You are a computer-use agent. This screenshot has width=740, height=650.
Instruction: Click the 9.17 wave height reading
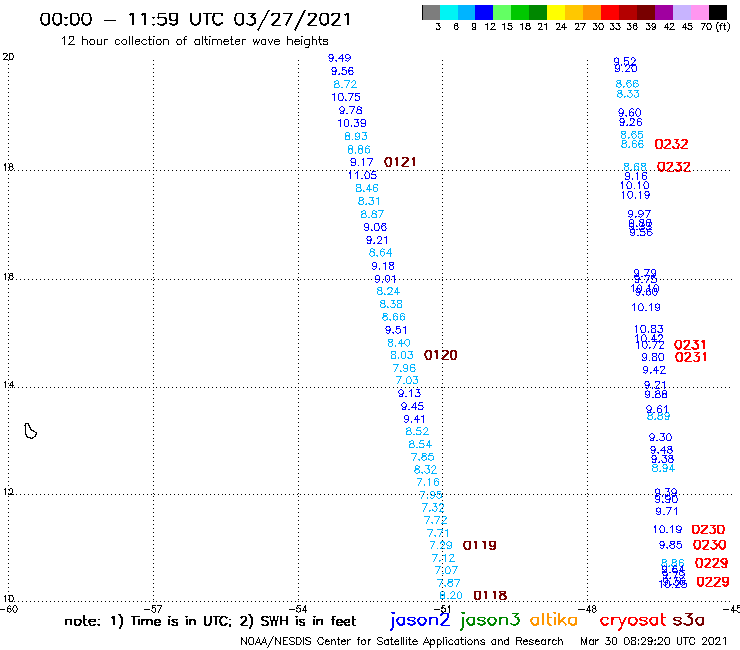[x=361, y=162]
